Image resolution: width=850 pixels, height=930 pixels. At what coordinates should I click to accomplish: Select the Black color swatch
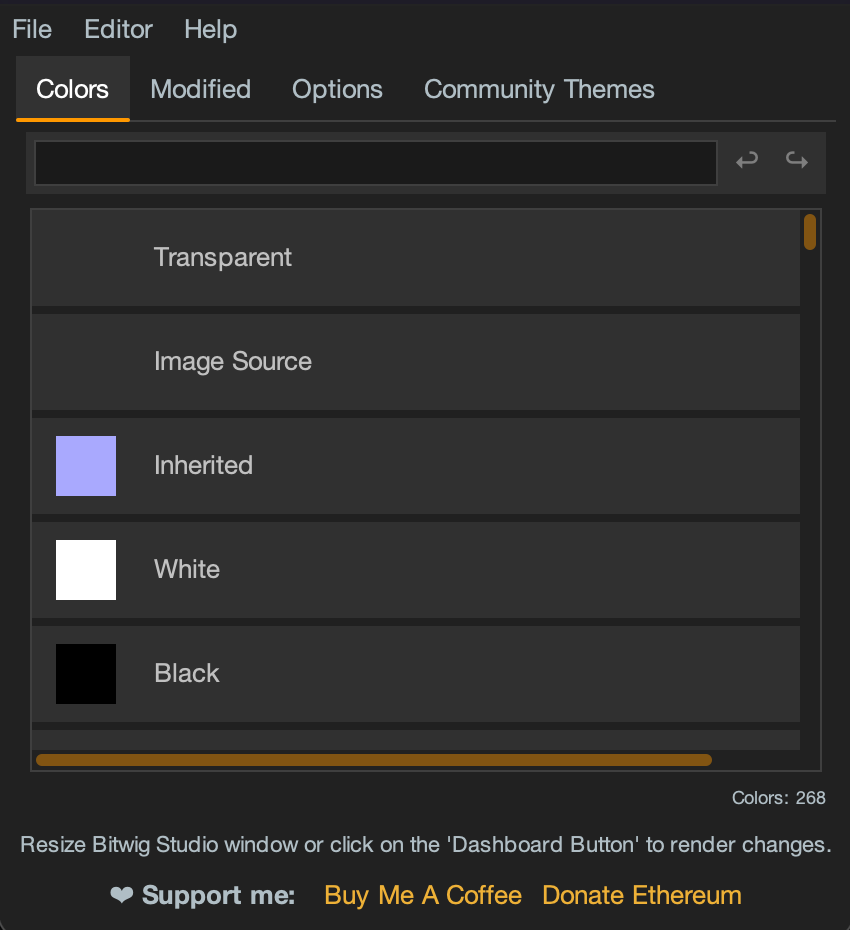pyautogui.click(x=85, y=673)
